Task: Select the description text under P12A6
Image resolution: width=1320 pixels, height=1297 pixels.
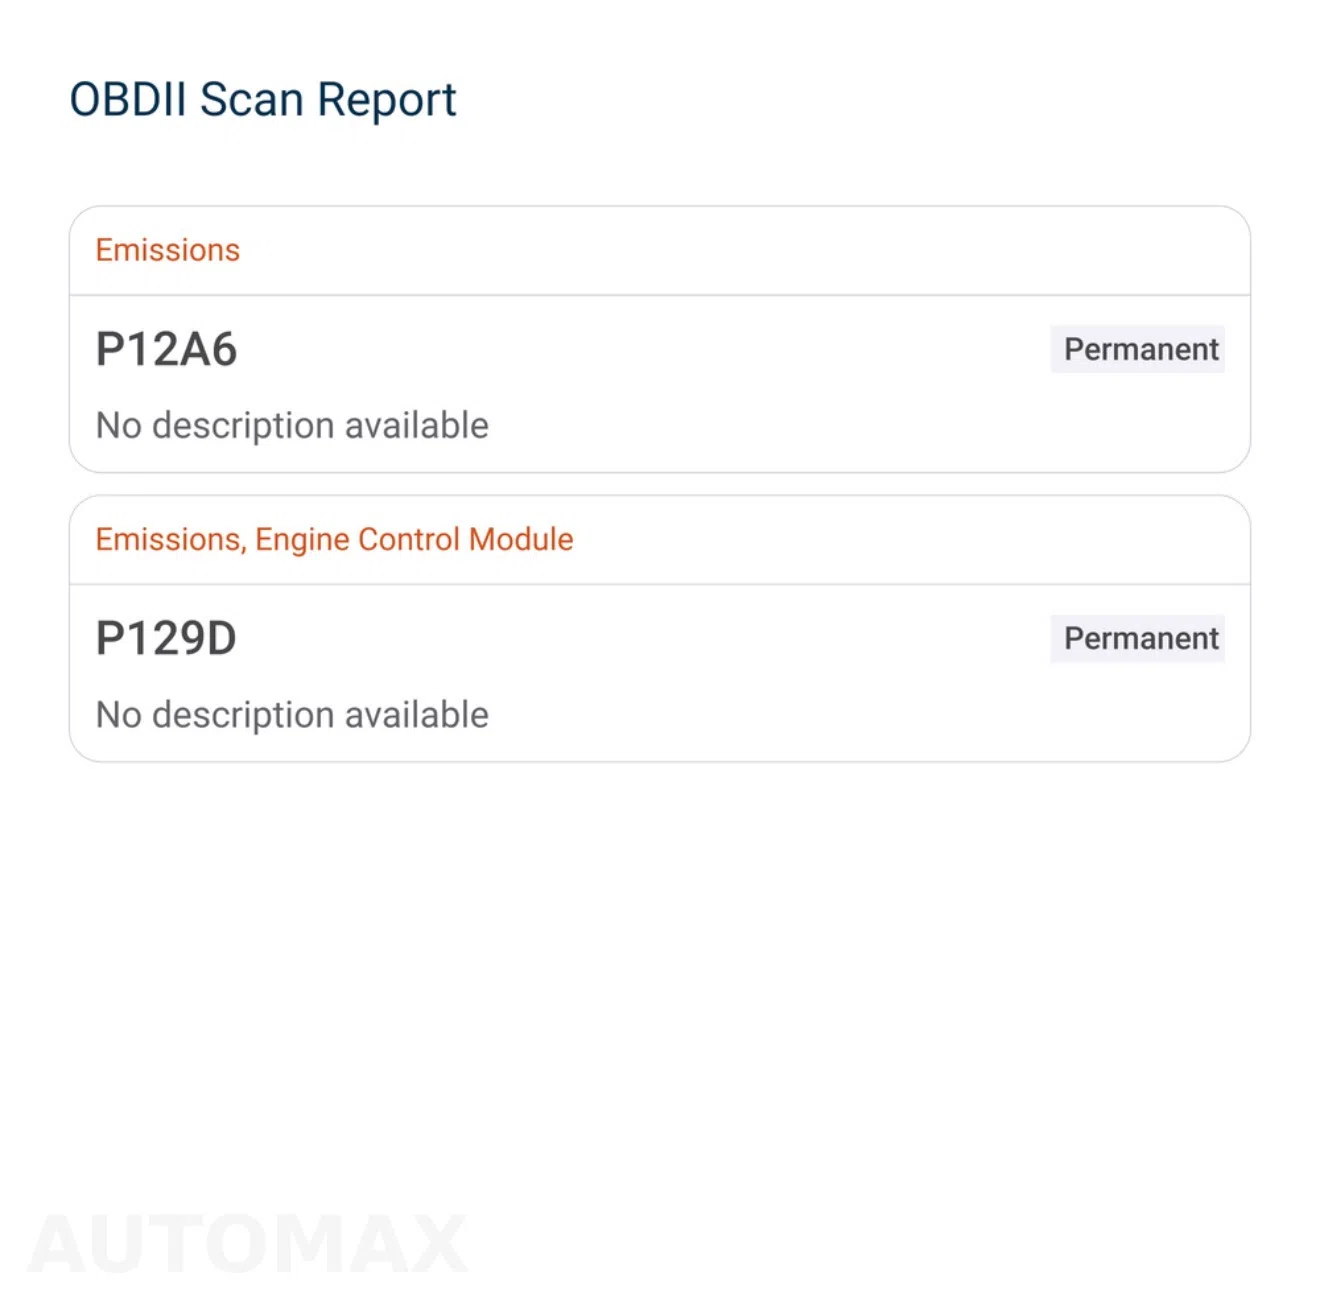Action: [292, 425]
